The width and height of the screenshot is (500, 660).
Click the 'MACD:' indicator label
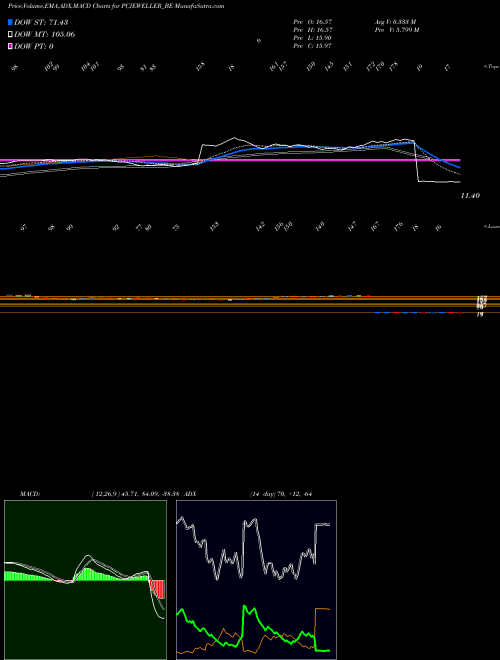[30, 494]
